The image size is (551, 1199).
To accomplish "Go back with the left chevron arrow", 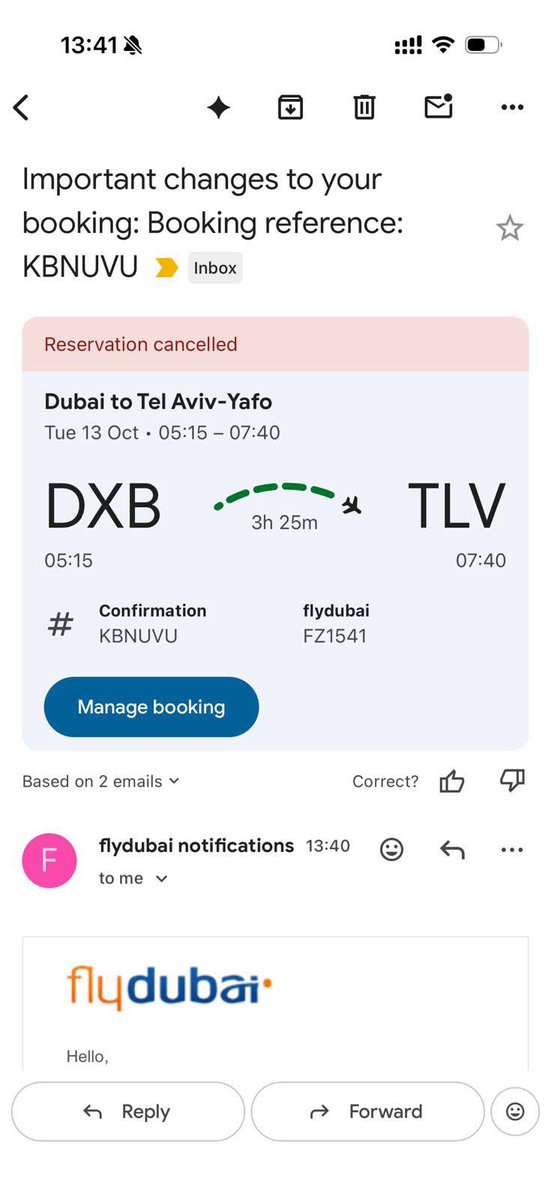I will pos(21,108).
